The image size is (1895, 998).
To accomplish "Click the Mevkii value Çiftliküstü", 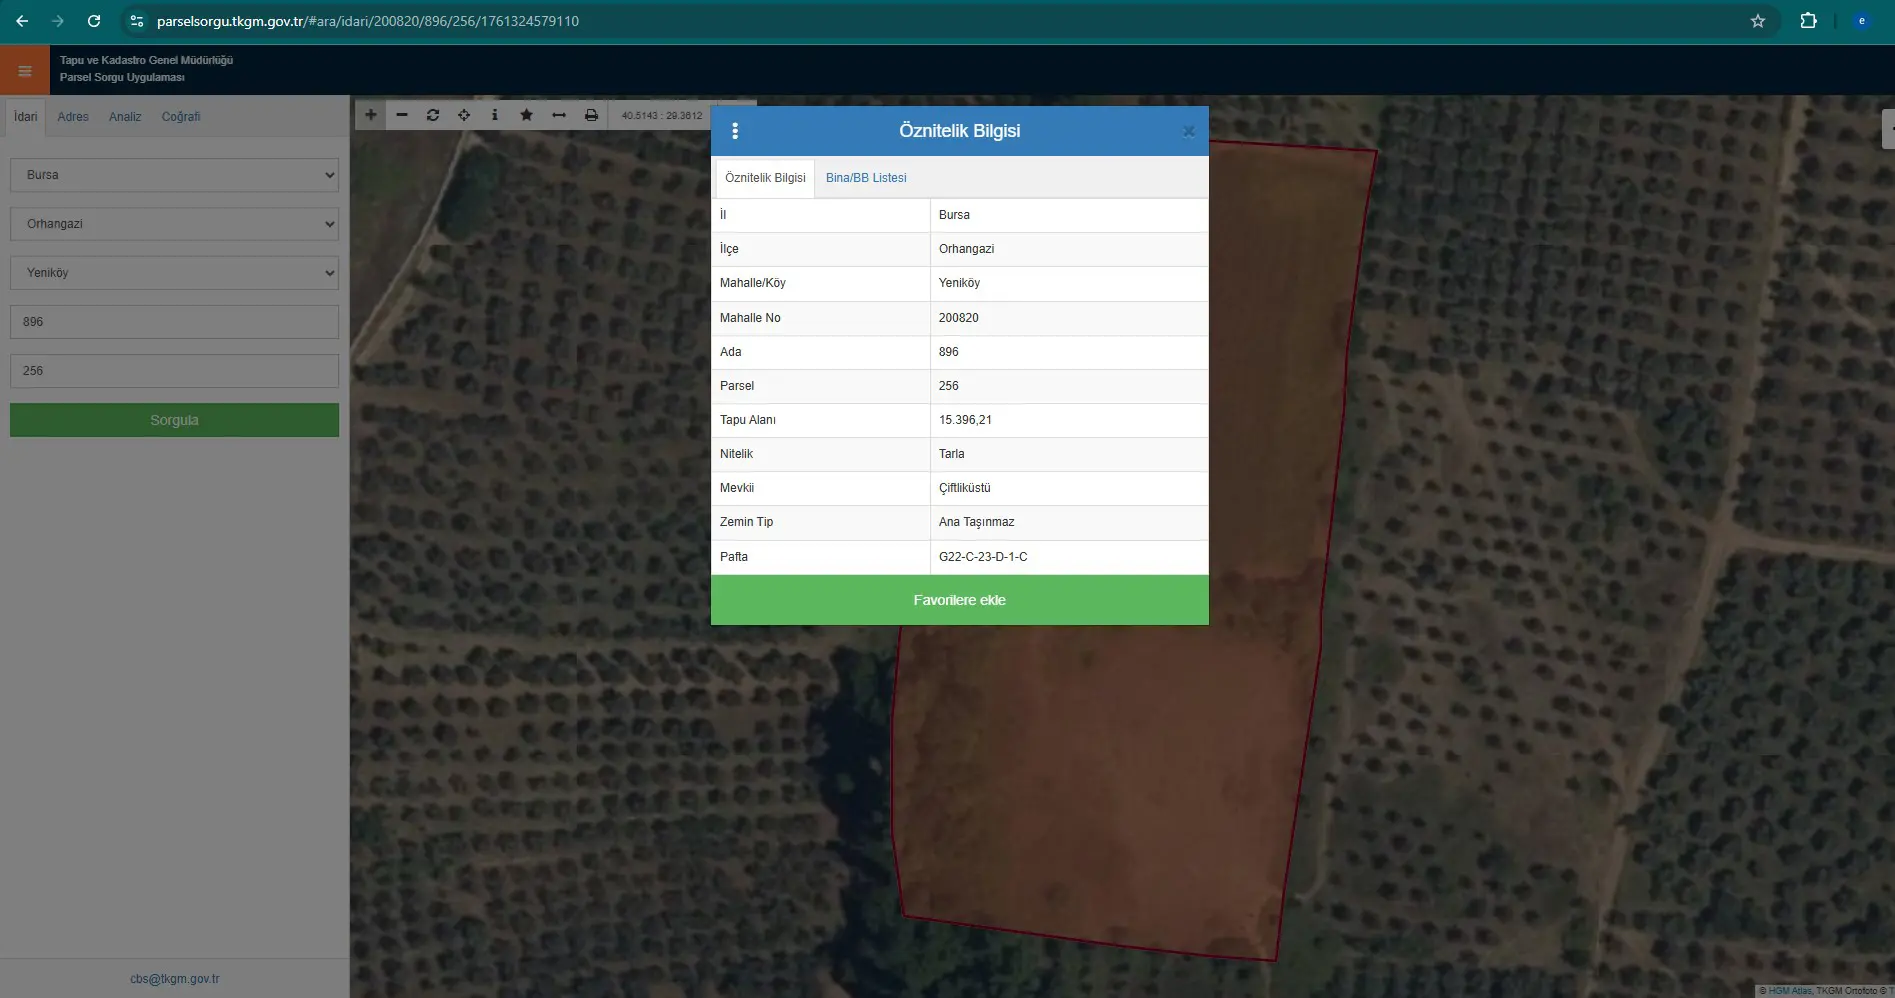I will [965, 488].
